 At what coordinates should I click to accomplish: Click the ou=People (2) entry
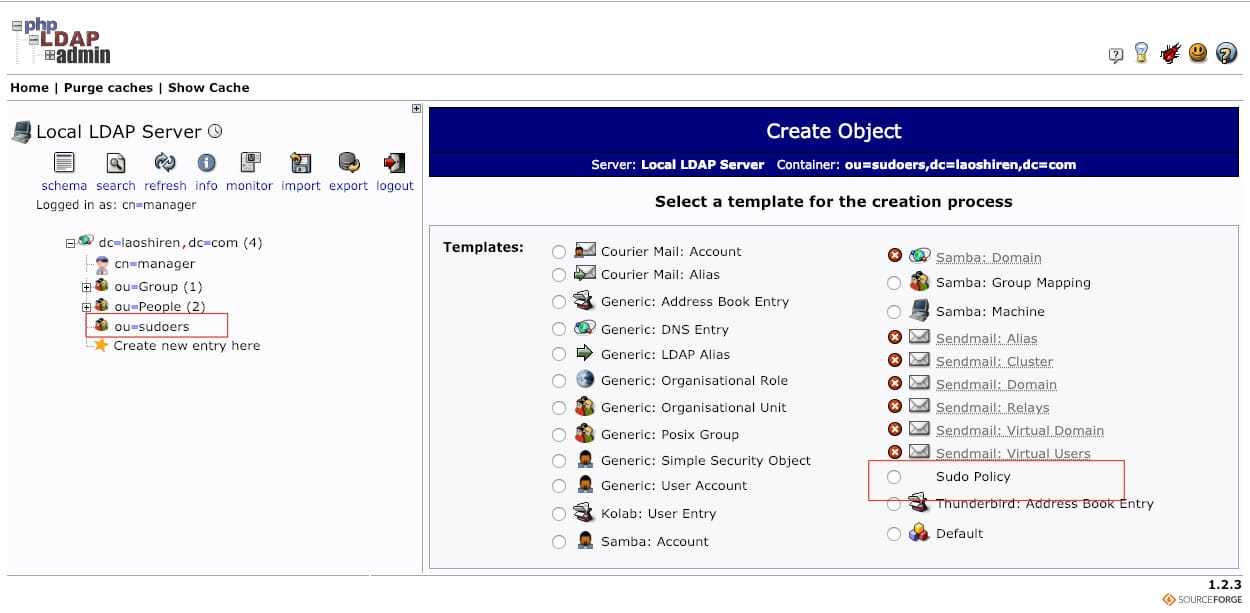(x=160, y=306)
